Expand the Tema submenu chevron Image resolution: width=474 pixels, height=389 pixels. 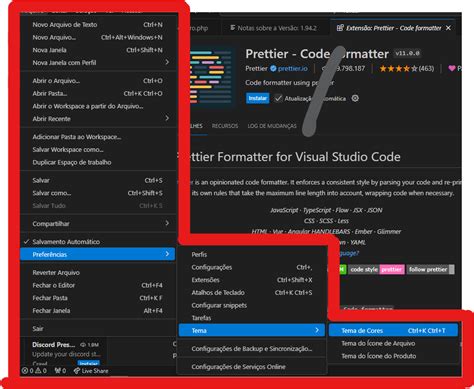(x=317, y=330)
